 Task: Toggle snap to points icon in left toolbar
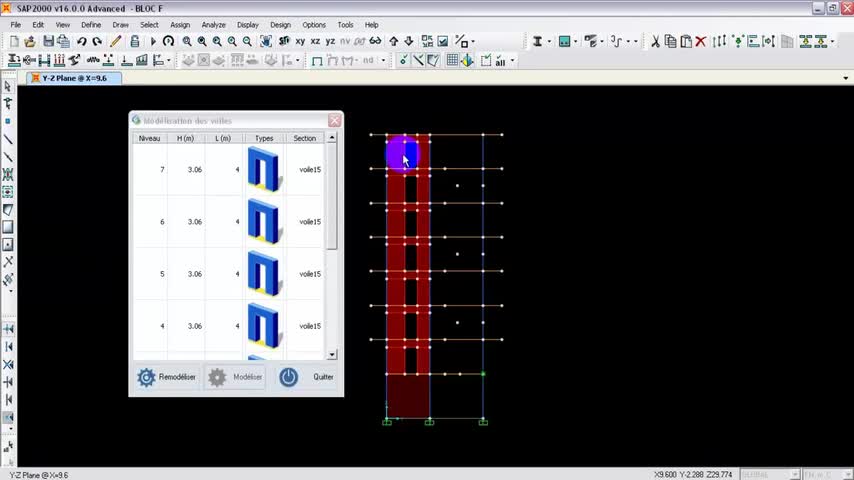[x=9, y=329]
